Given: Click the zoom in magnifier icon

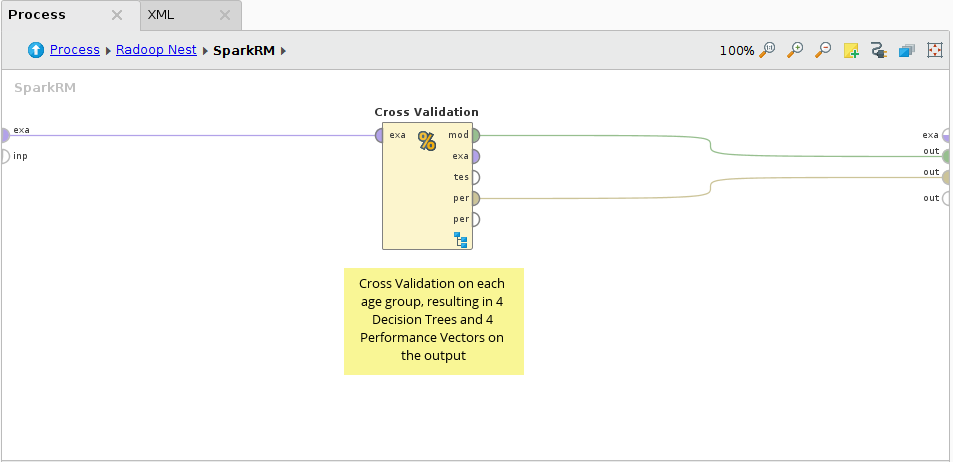Looking at the screenshot, I should click(796, 49).
